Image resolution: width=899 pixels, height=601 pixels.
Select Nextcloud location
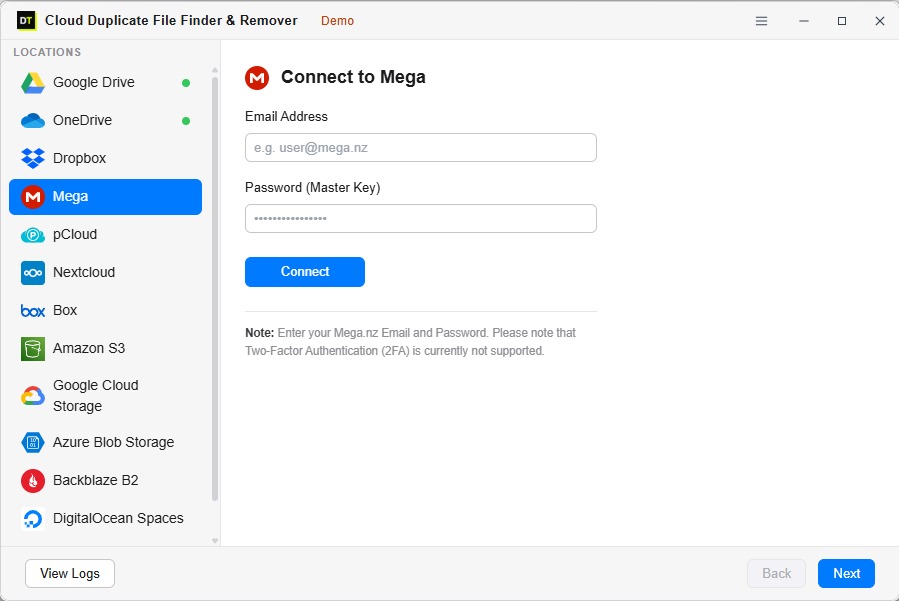click(x=105, y=272)
